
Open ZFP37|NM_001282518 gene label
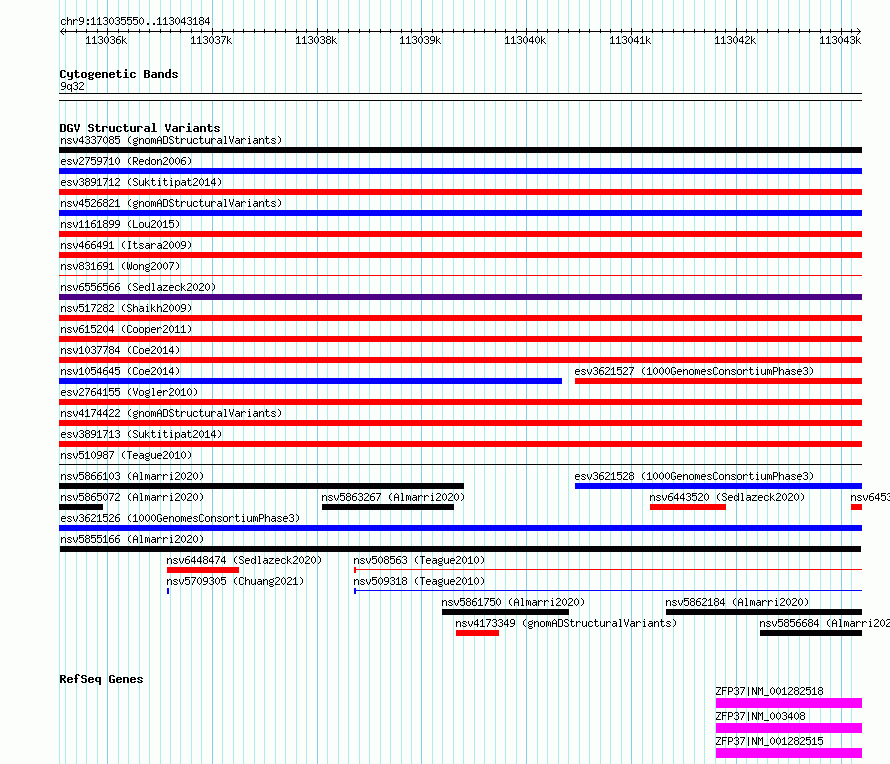tap(769, 691)
